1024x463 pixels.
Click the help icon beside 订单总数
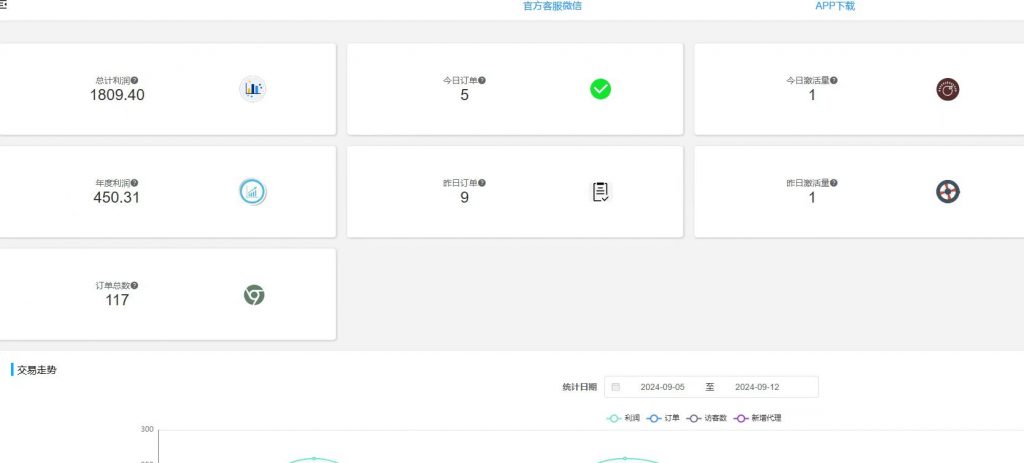(x=135, y=286)
